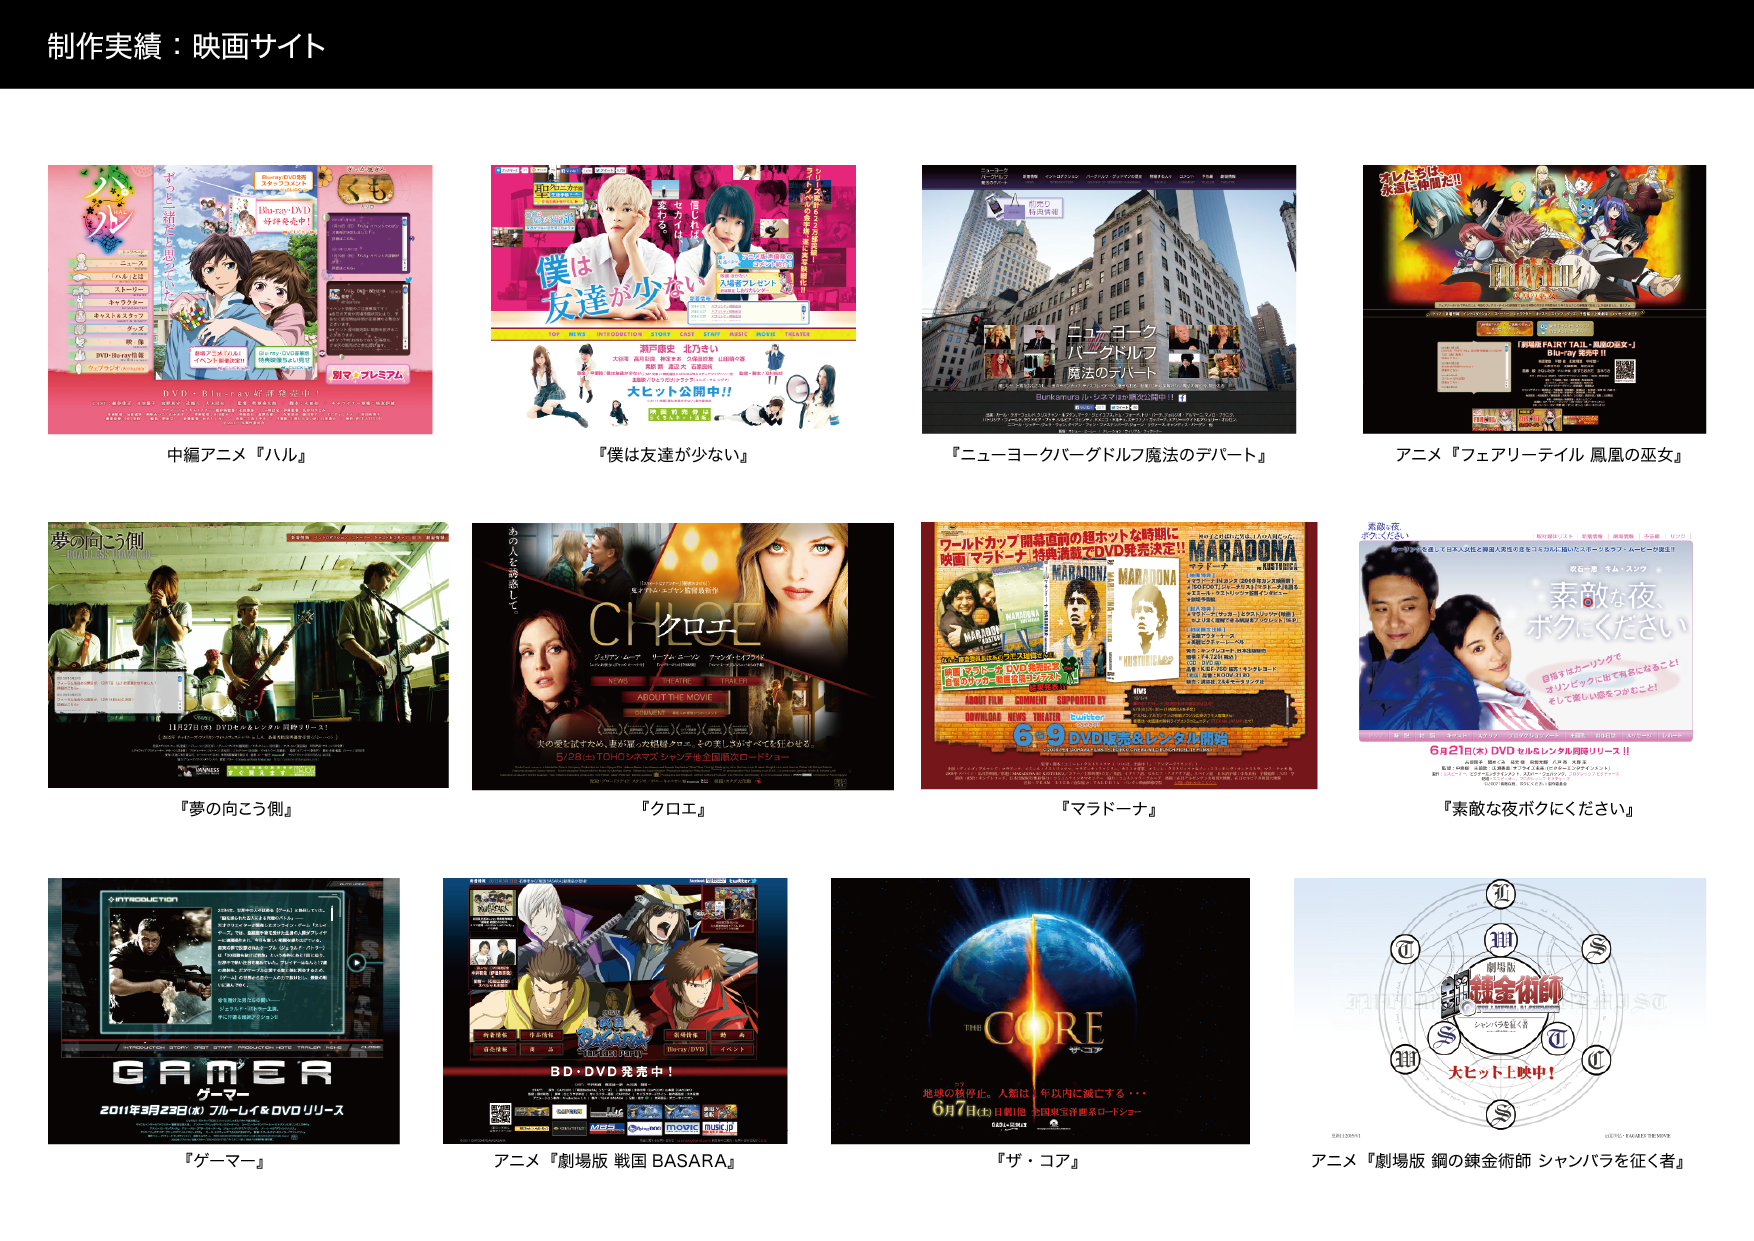Image resolution: width=1754 pixels, height=1241 pixels.
Task: Click the caption 『マラドーナ』
Action: coord(1108,809)
